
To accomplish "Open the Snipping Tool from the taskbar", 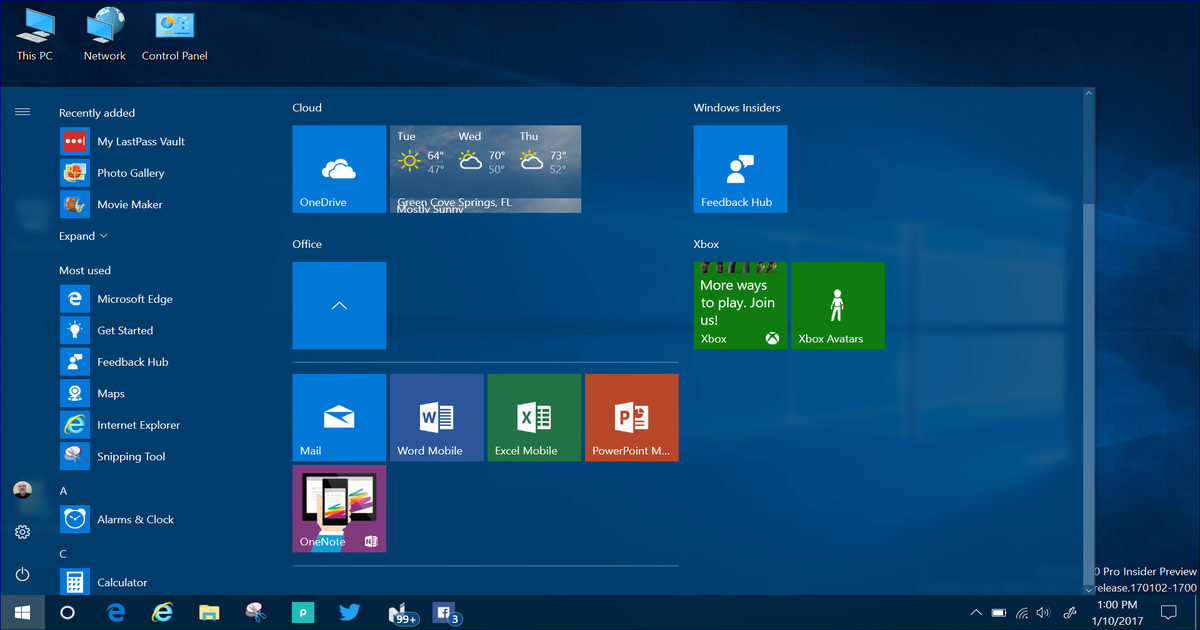I will (256, 612).
